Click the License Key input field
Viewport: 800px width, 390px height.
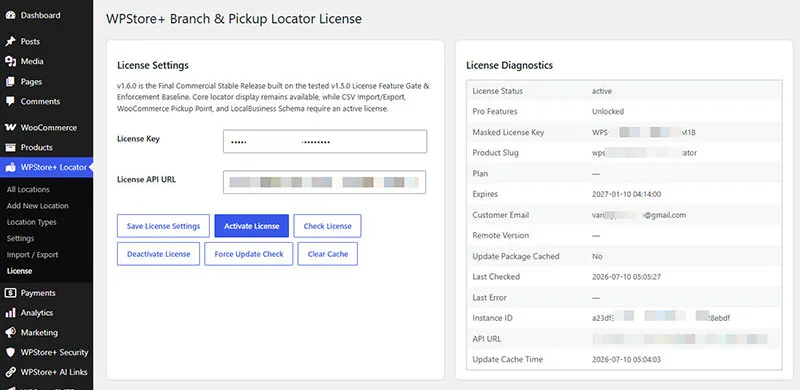[325, 141]
